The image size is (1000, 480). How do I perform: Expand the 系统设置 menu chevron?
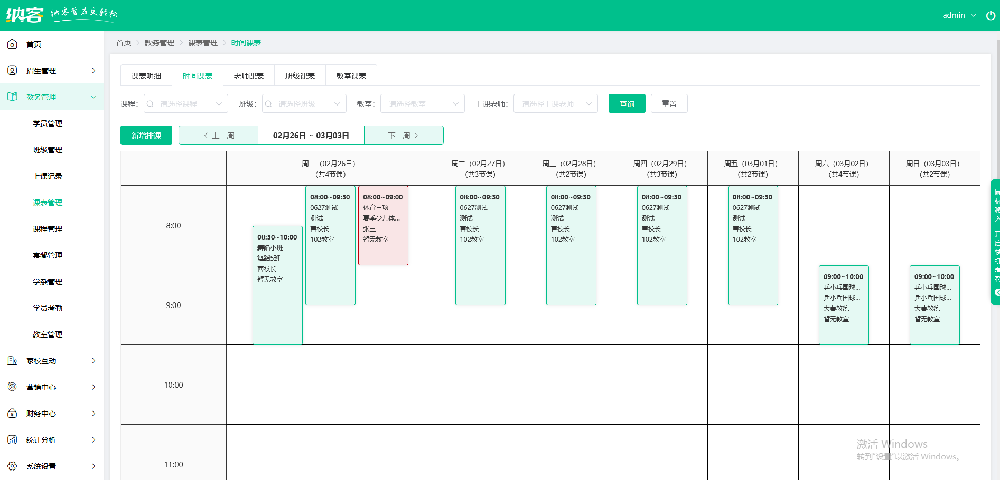pyautogui.click(x=93, y=466)
